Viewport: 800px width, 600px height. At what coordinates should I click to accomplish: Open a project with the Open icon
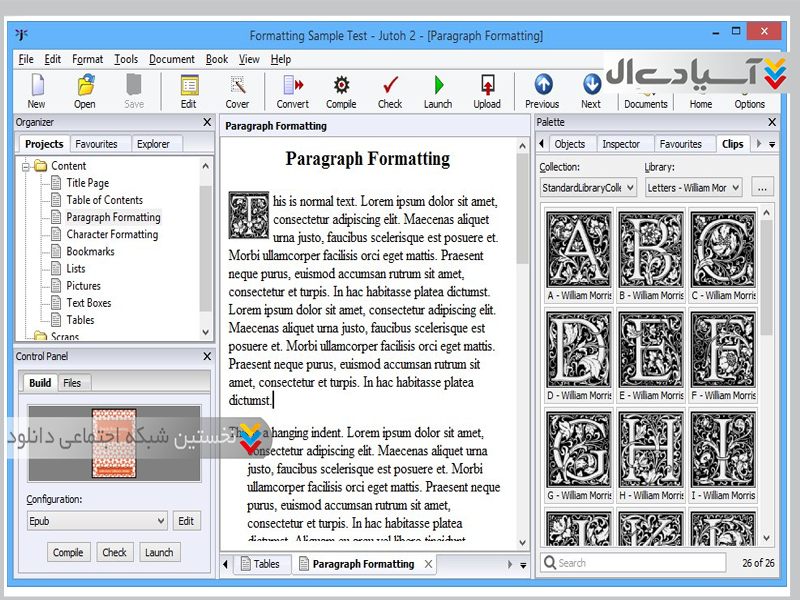tap(85, 90)
